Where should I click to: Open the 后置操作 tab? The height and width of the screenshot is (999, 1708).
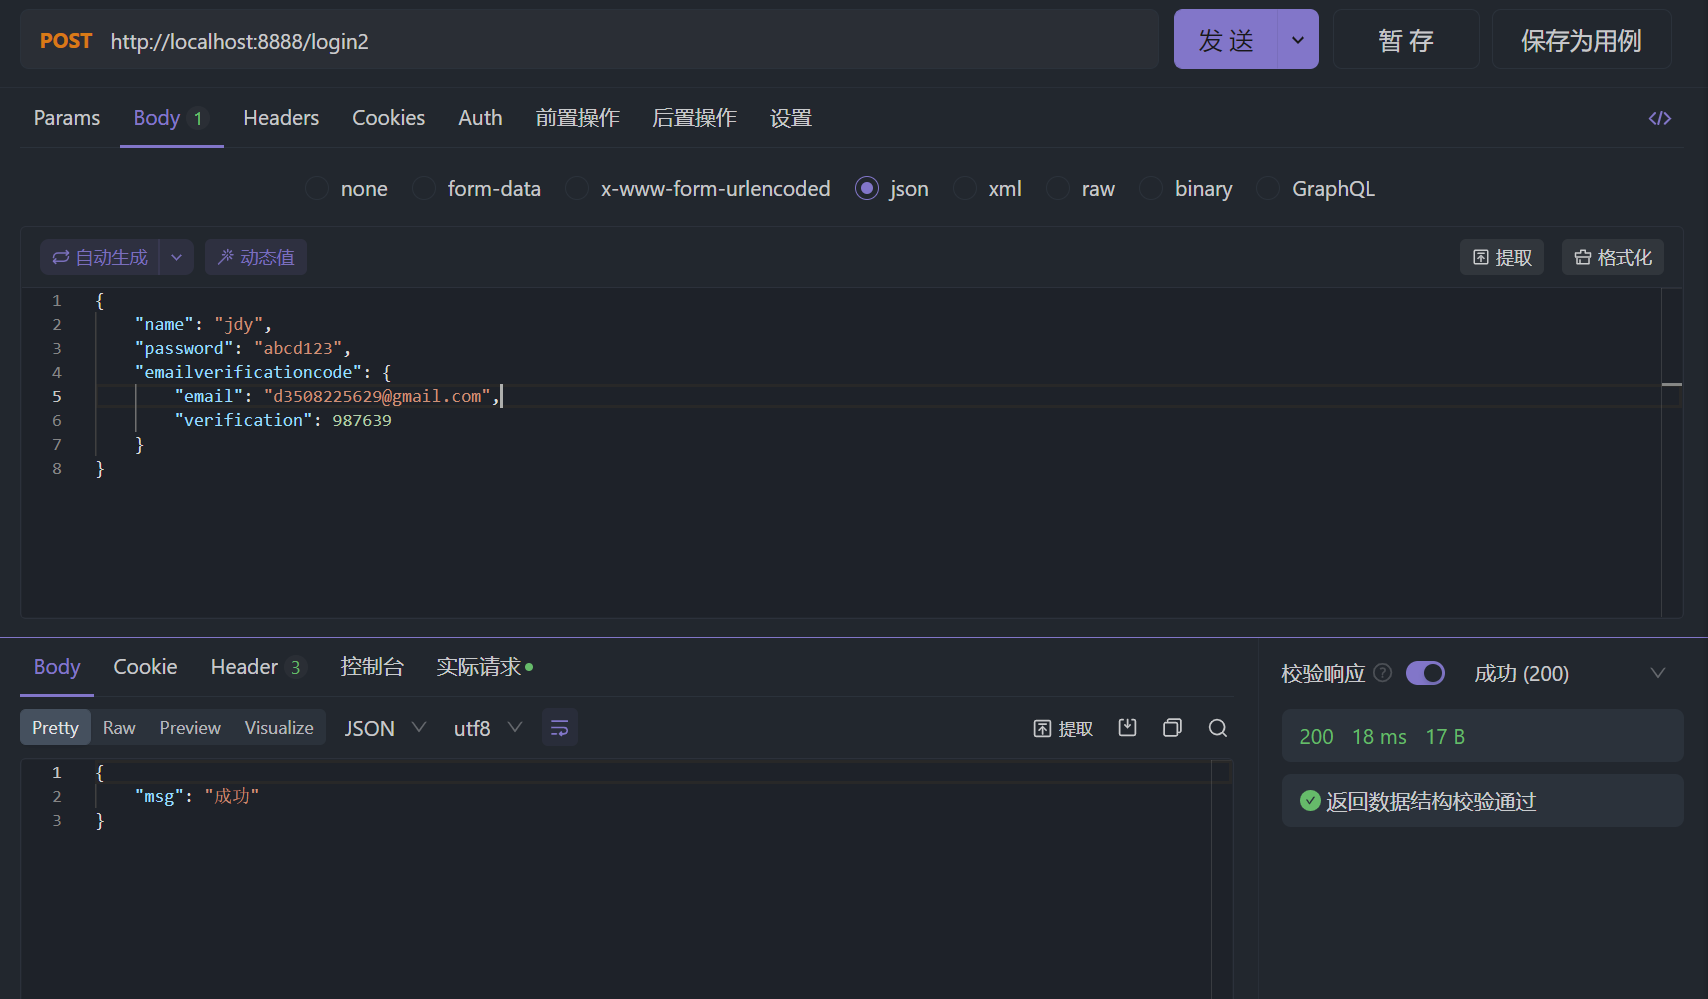694,118
